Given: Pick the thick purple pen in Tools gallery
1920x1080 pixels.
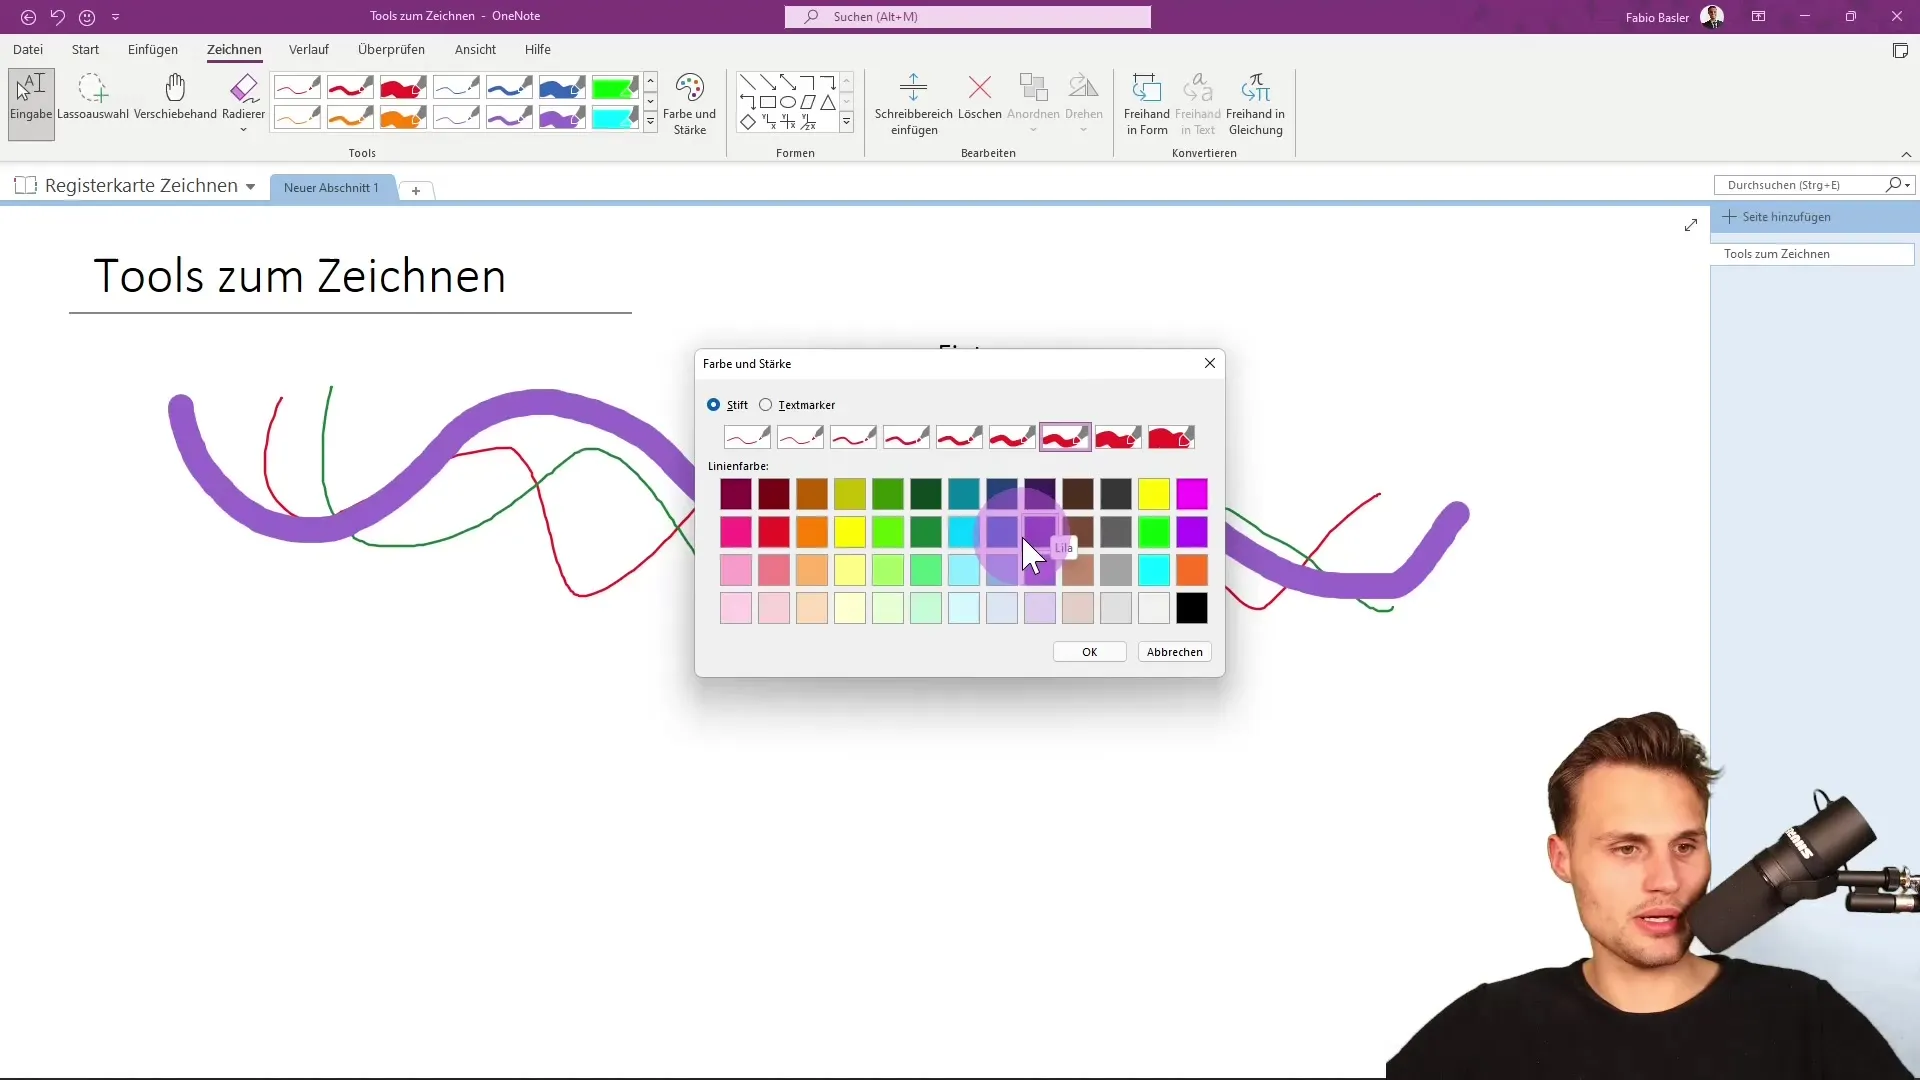Looking at the screenshot, I should 562,118.
